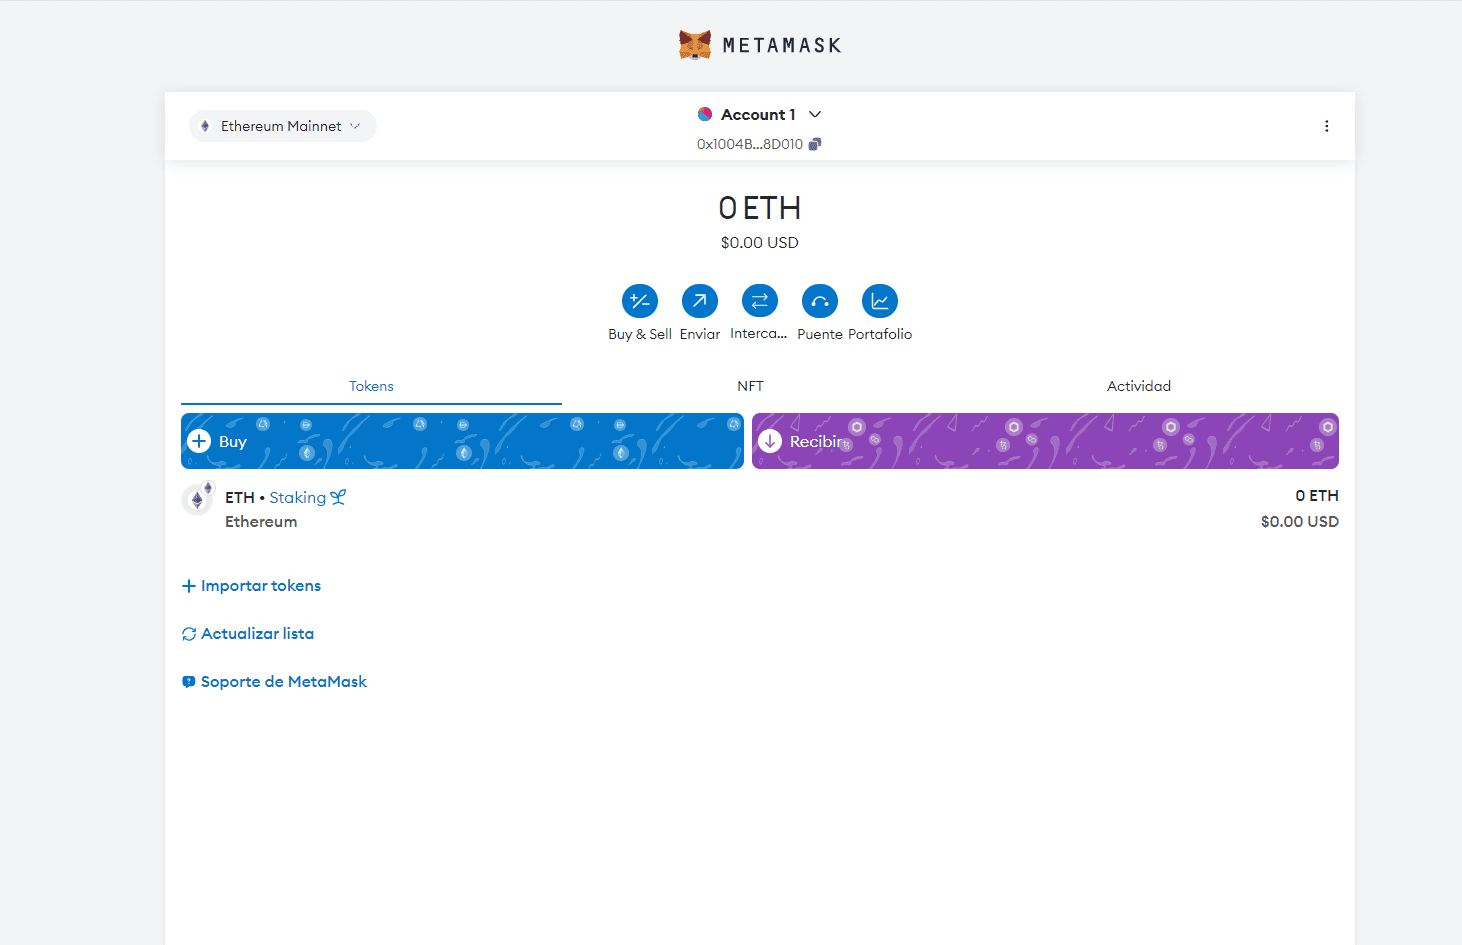Click the Actualizar lista link

pos(248,634)
